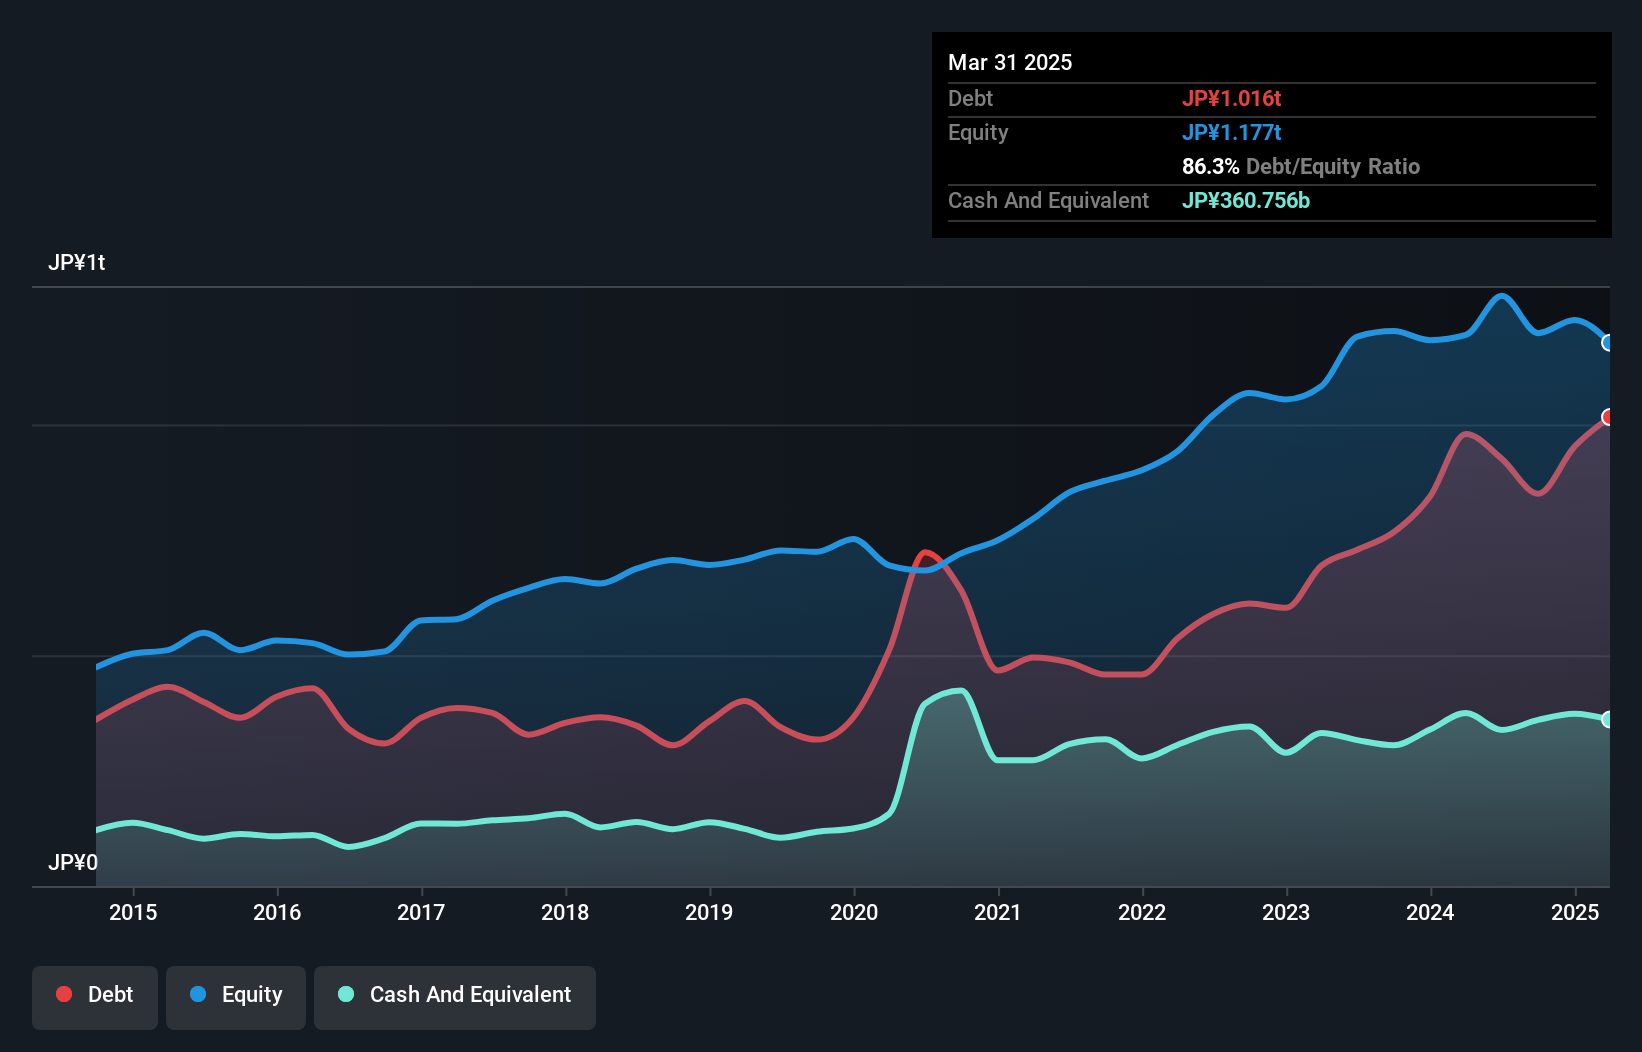
Task: Click the 2018 x-axis label
Action: 565,912
